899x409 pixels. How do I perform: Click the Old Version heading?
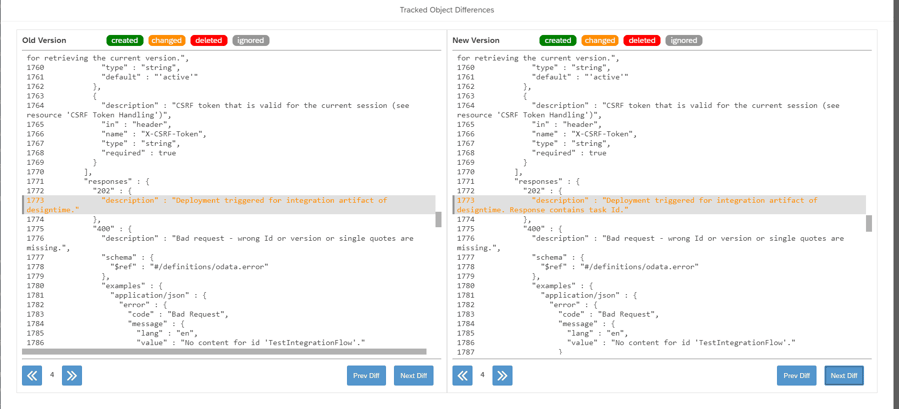coord(44,40)
